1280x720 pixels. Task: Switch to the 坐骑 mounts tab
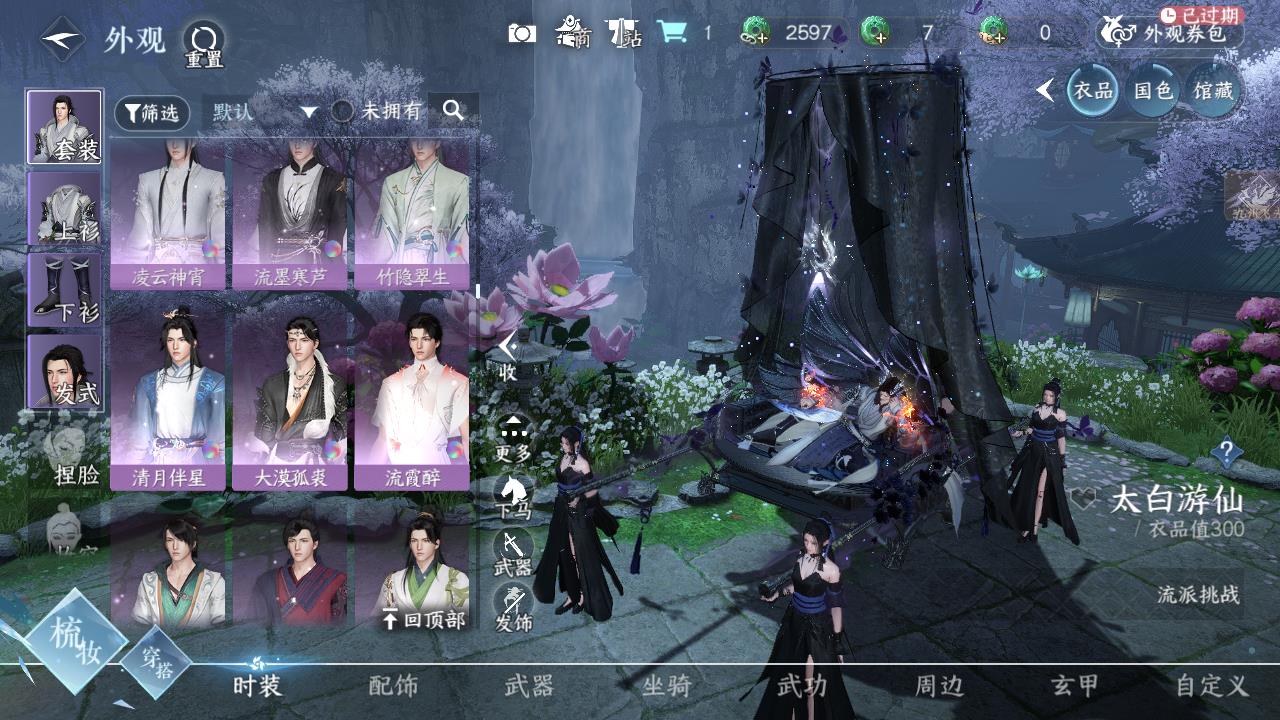click(666, 686)
